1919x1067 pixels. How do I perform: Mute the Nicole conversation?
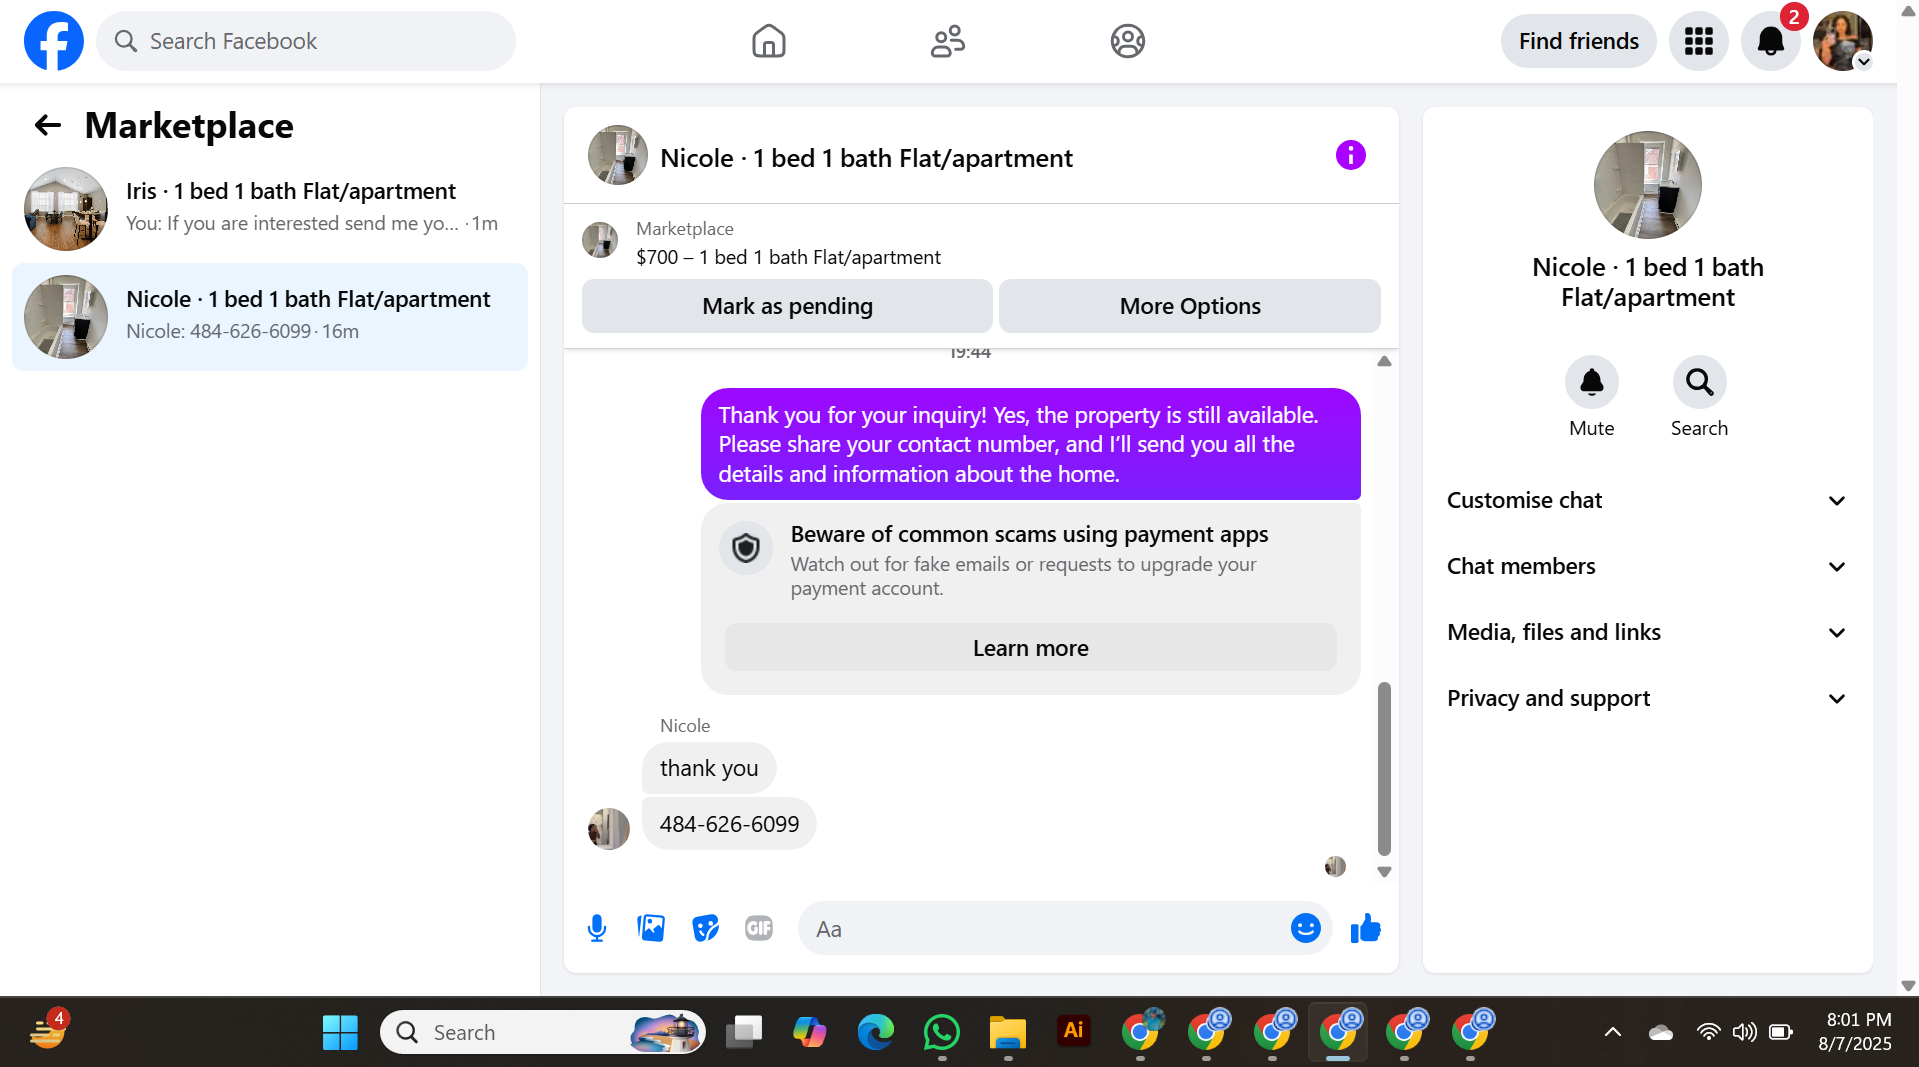(1591, 382)
